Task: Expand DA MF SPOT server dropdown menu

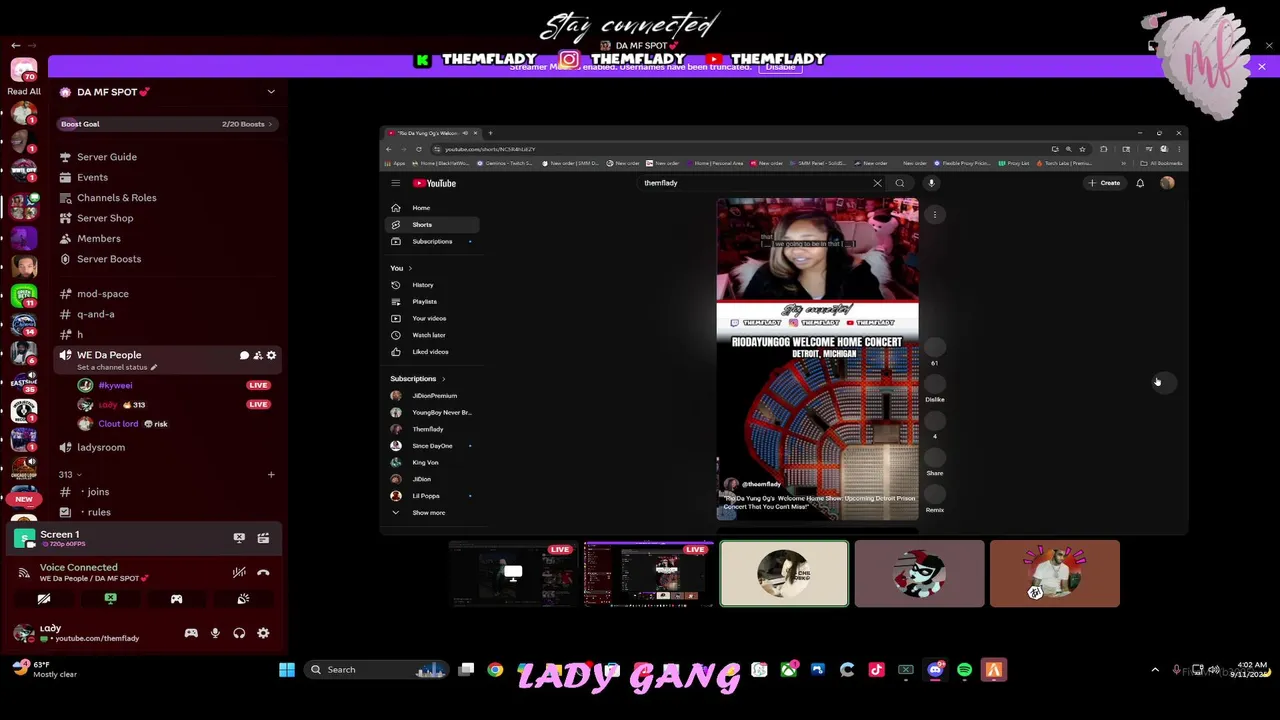Action: tap(271, 92)
